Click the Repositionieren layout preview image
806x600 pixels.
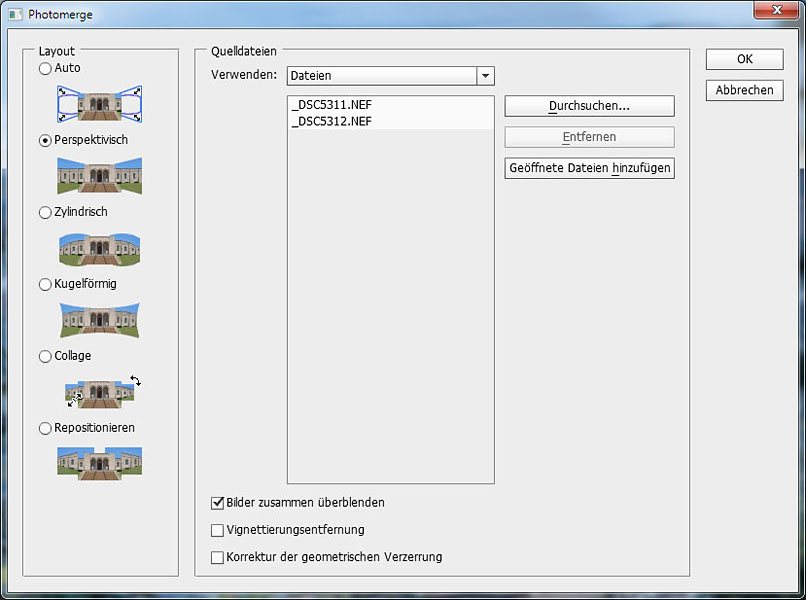click(99, 463)
